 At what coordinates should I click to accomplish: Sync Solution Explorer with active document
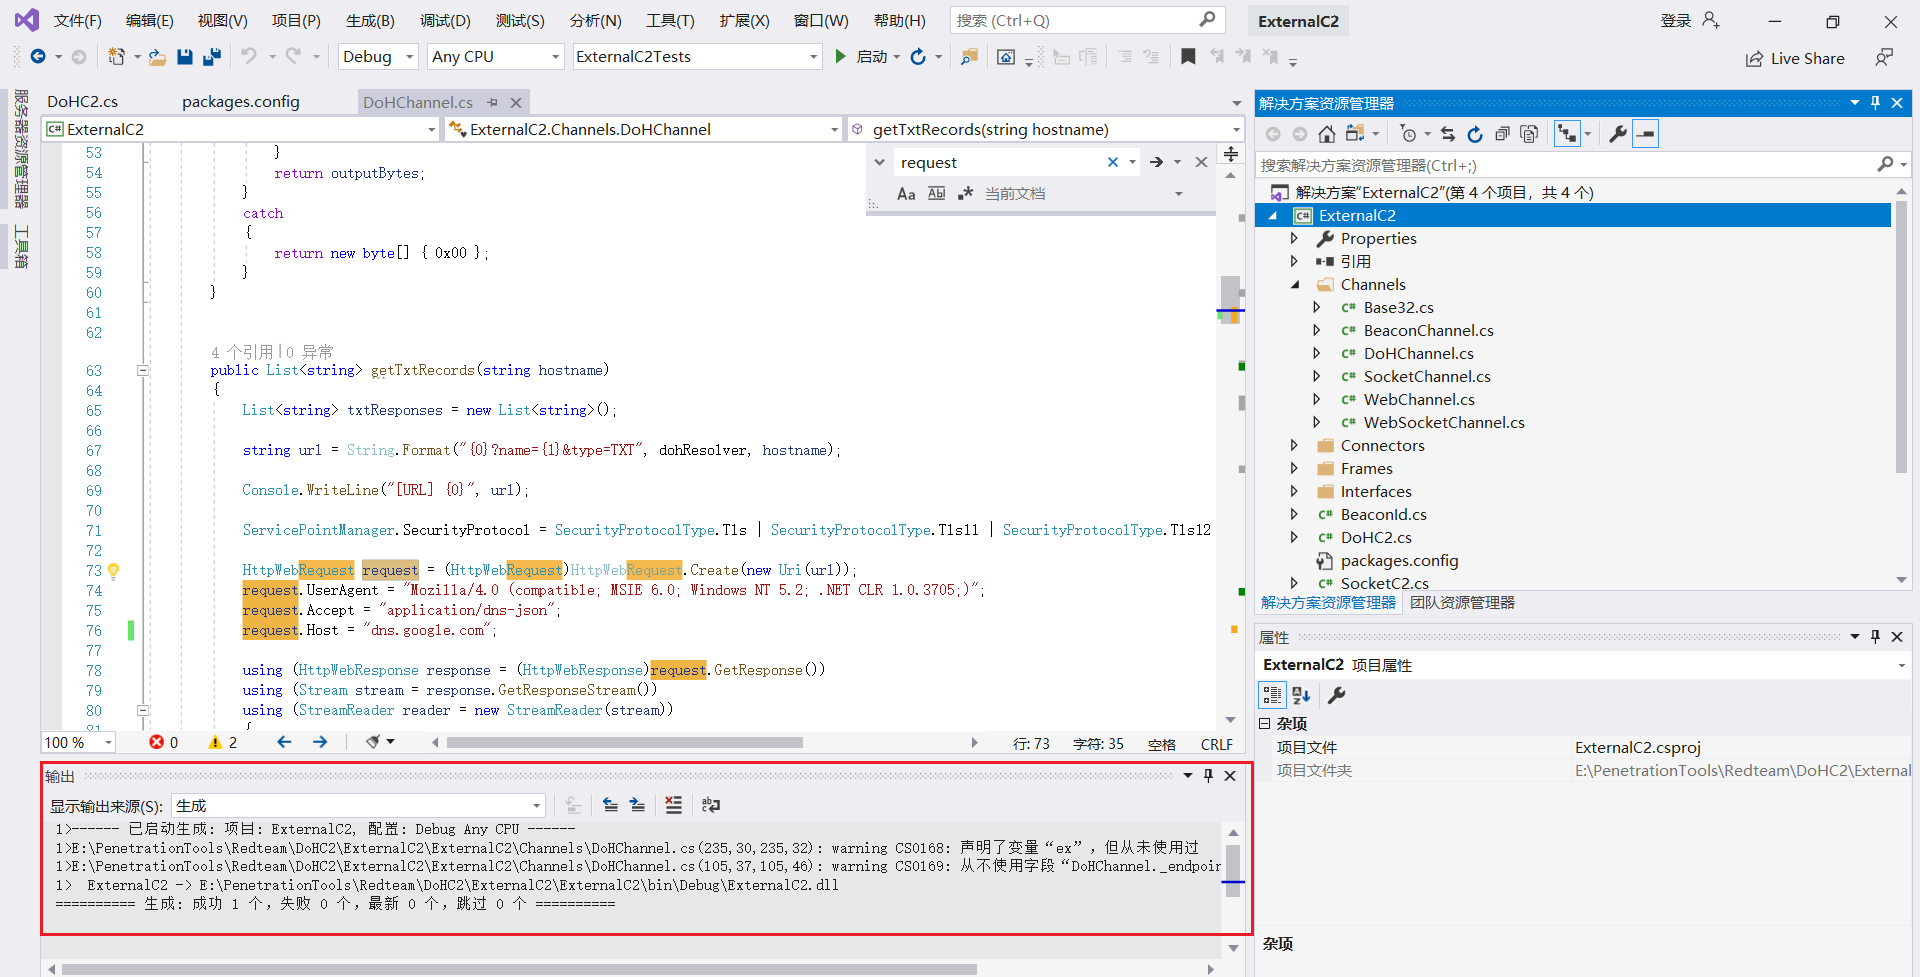point(1447,134)
